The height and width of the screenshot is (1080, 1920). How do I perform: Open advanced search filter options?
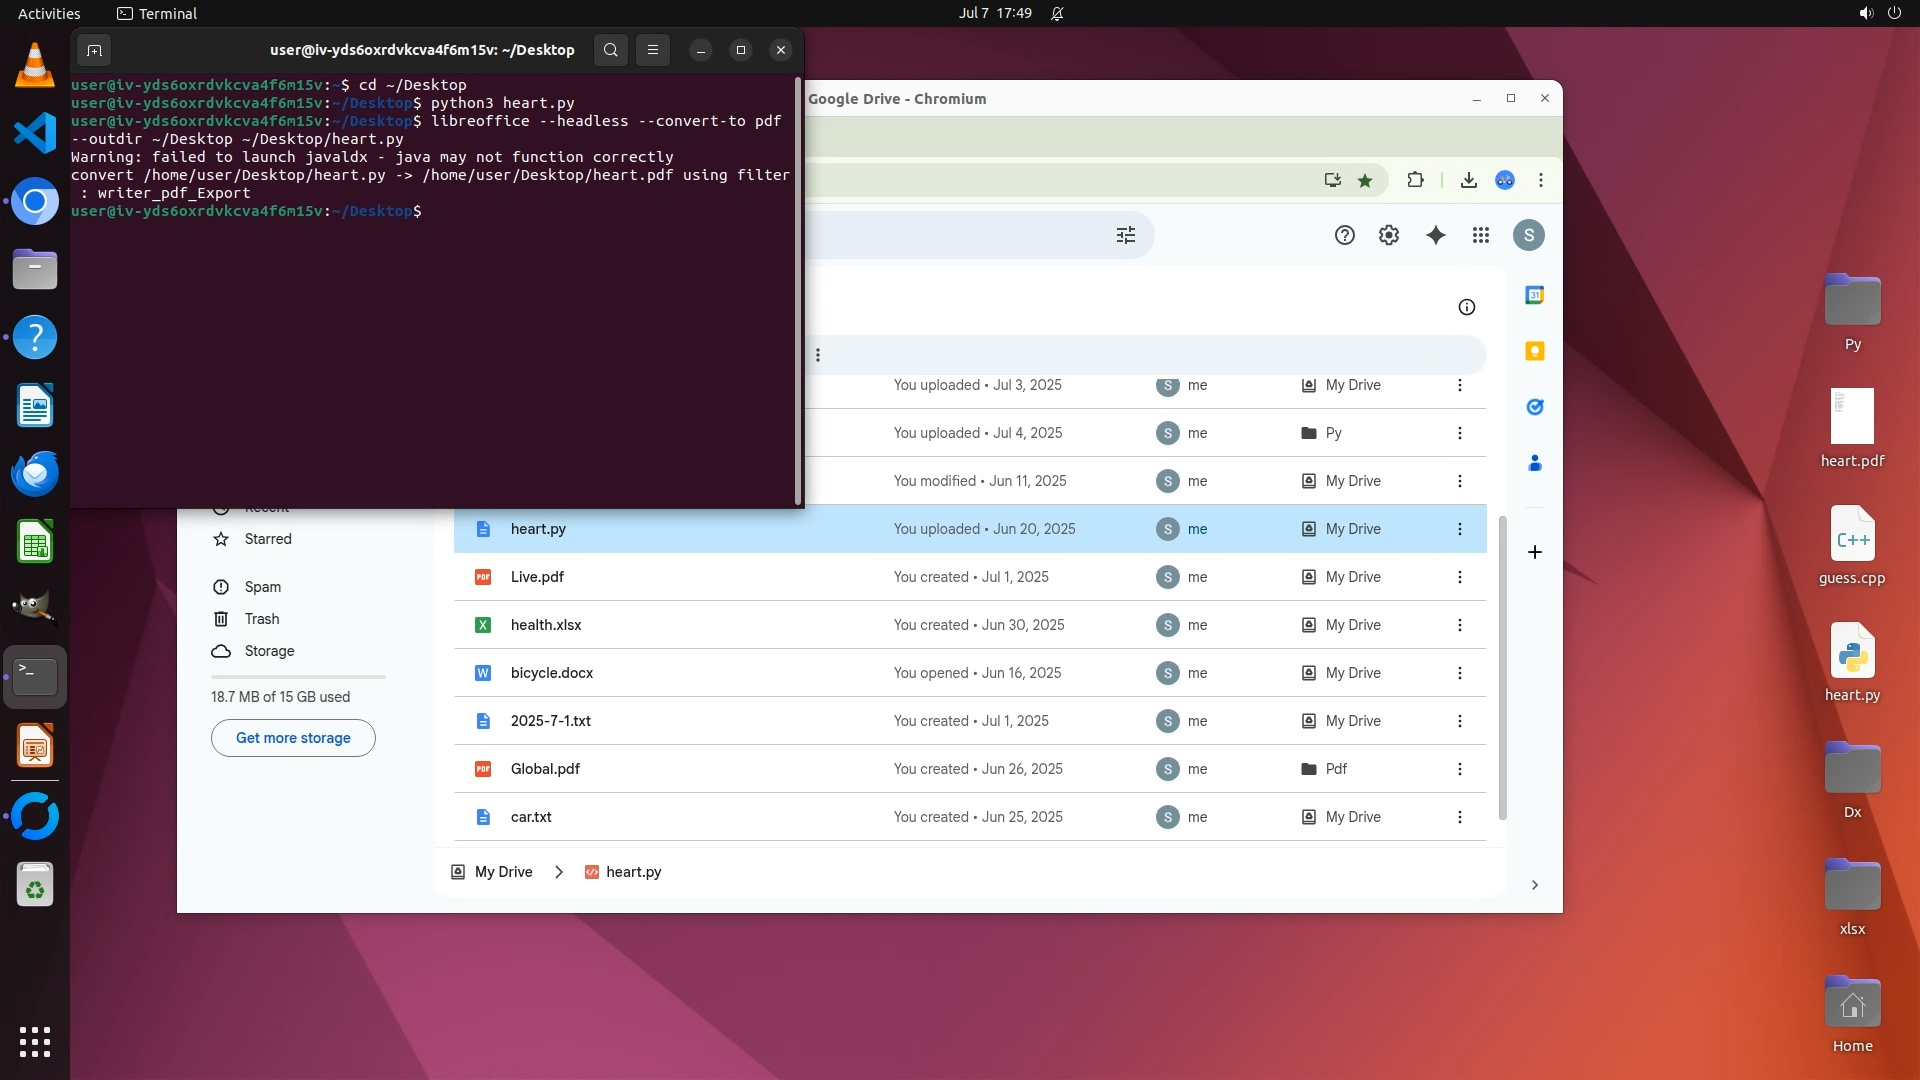(x=1125, y=235)
